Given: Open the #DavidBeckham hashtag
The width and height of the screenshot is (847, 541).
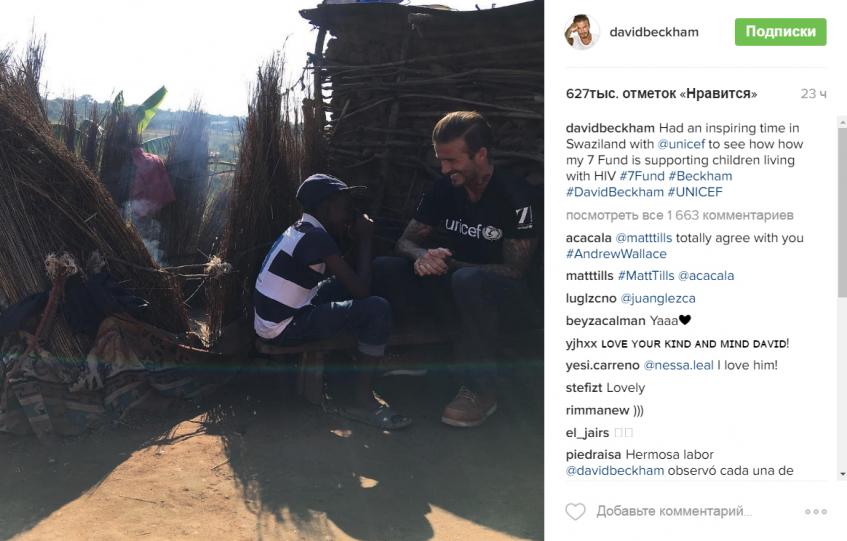Looking at the screenshot, I should (x=615, y=192).
